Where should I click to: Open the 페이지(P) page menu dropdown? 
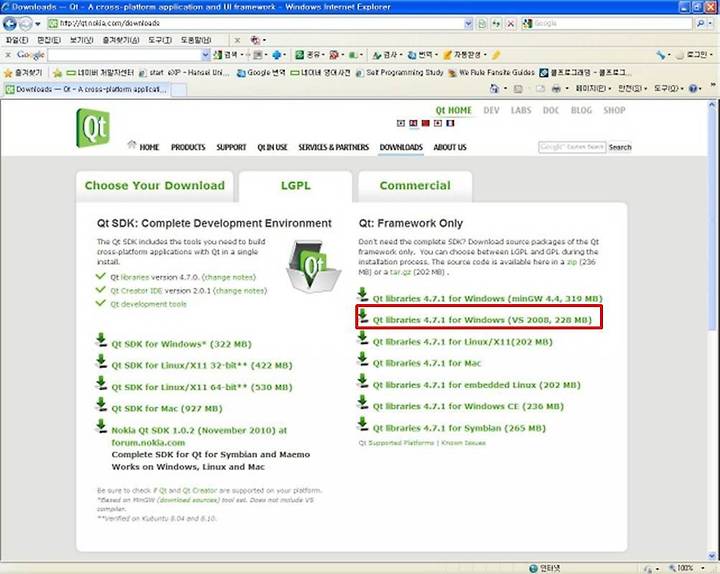(593, 89)
